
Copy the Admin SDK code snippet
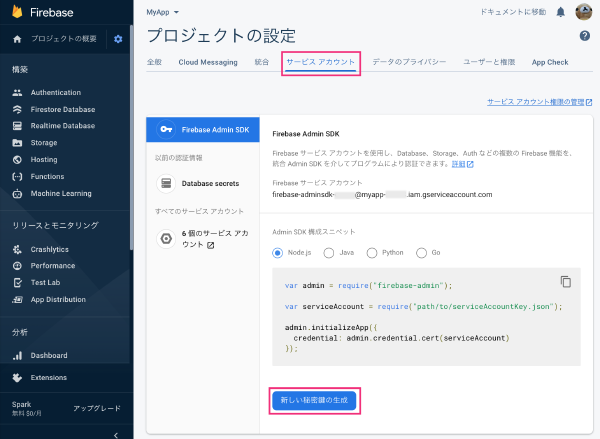(x=565, y=281)
